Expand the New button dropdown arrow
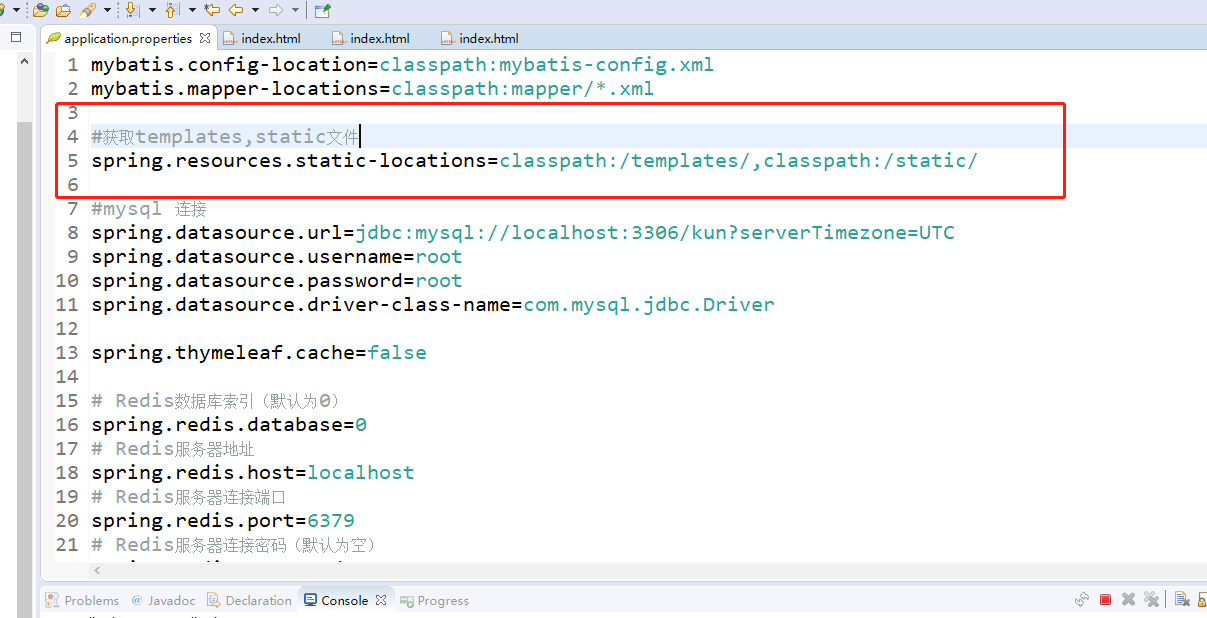1207x618 pixels. coord(16,11)
